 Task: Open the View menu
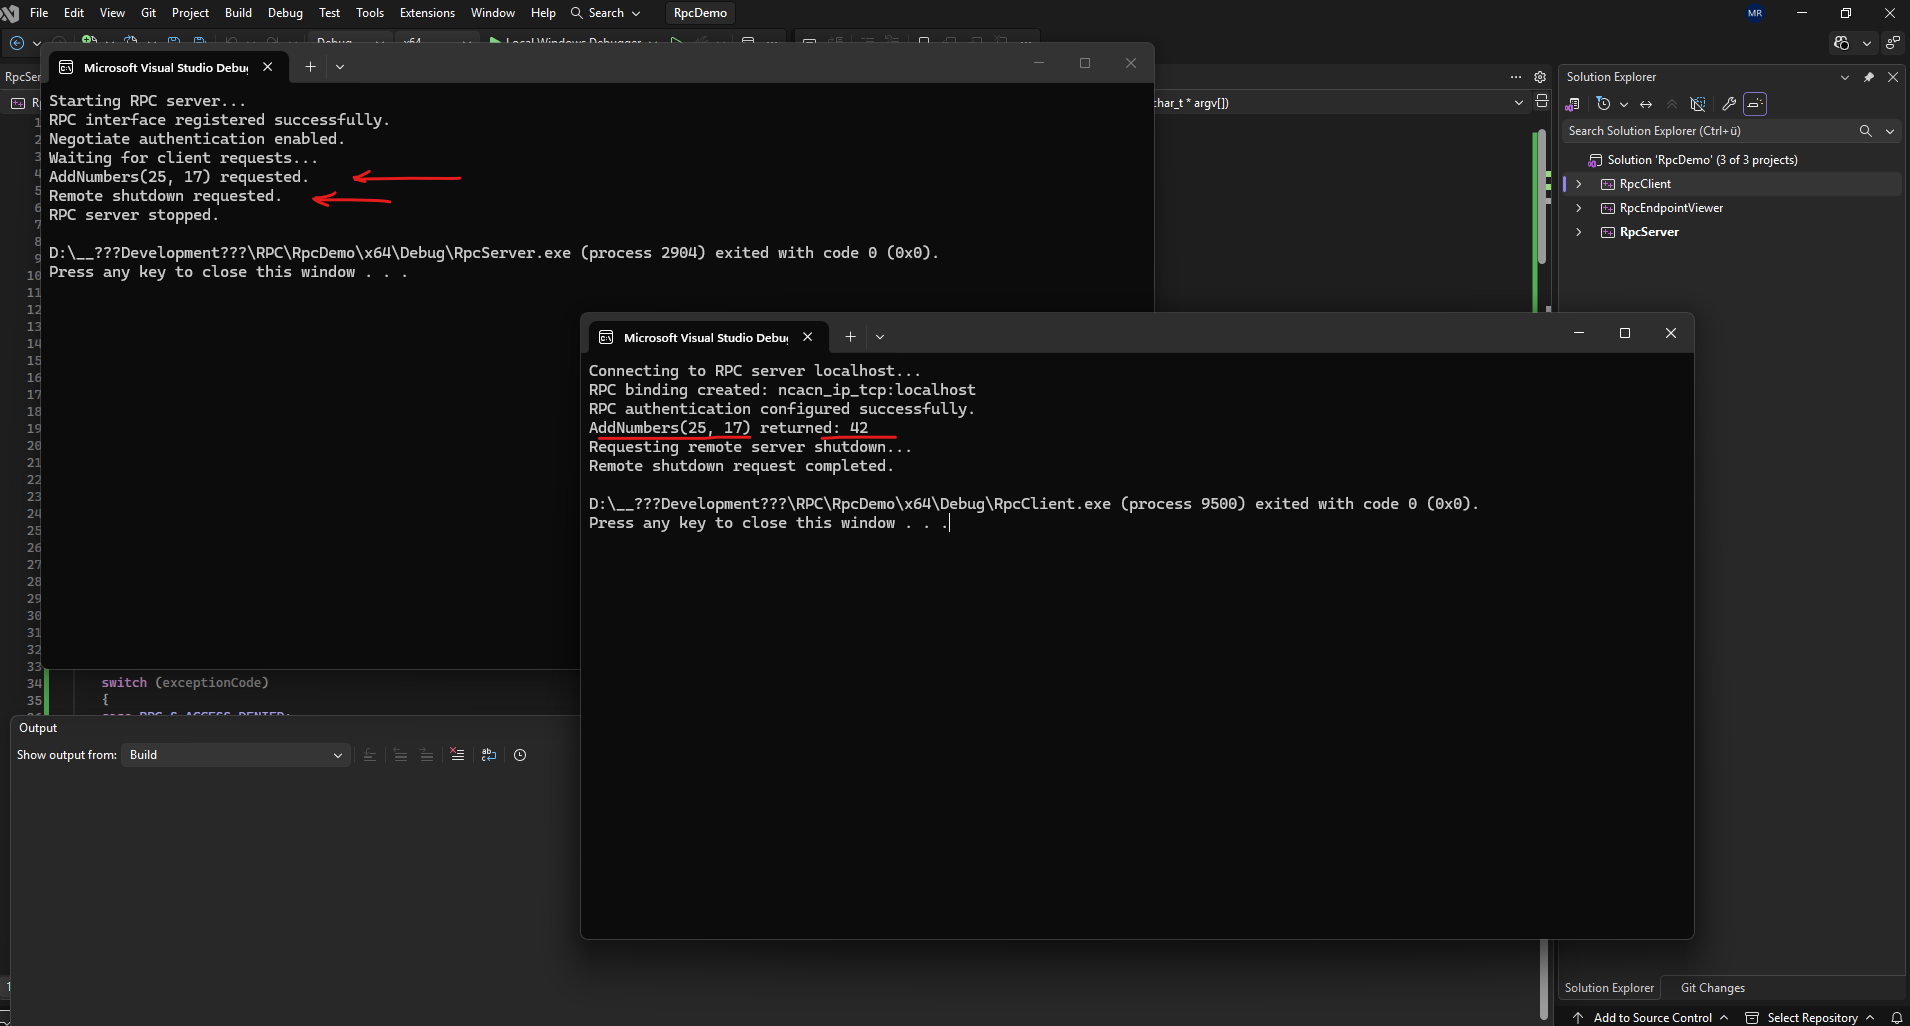click(x=112, y=13)
